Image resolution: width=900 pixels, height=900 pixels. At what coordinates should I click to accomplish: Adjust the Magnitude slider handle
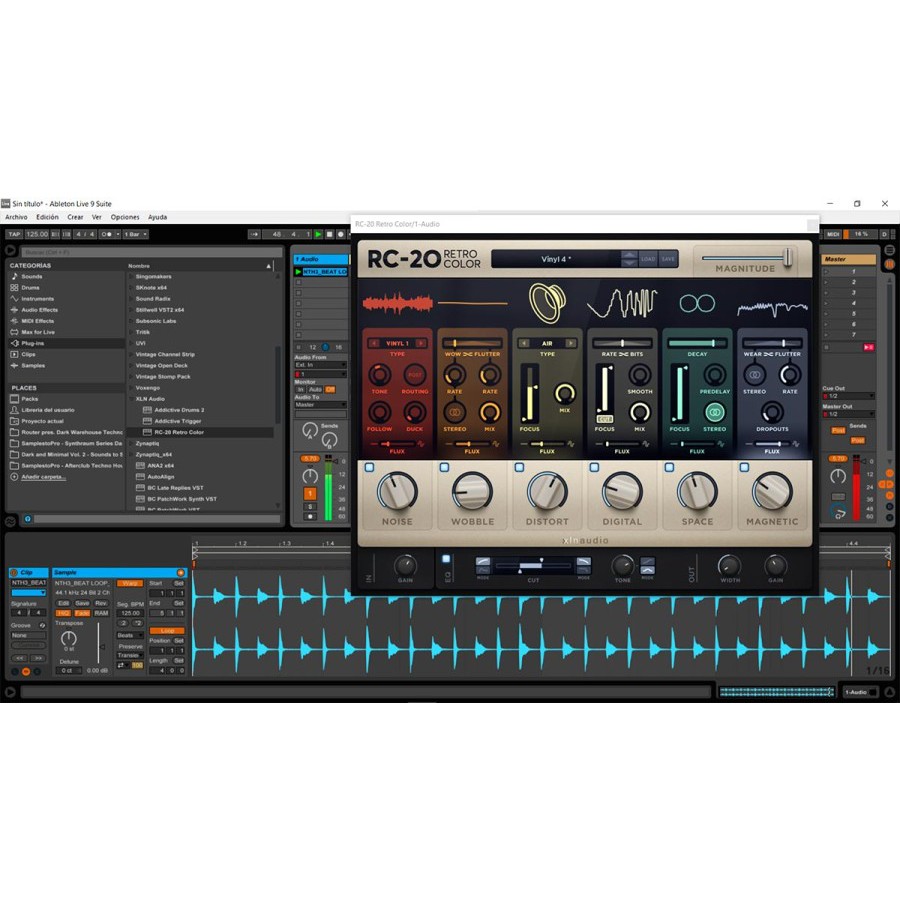[787, 257]
